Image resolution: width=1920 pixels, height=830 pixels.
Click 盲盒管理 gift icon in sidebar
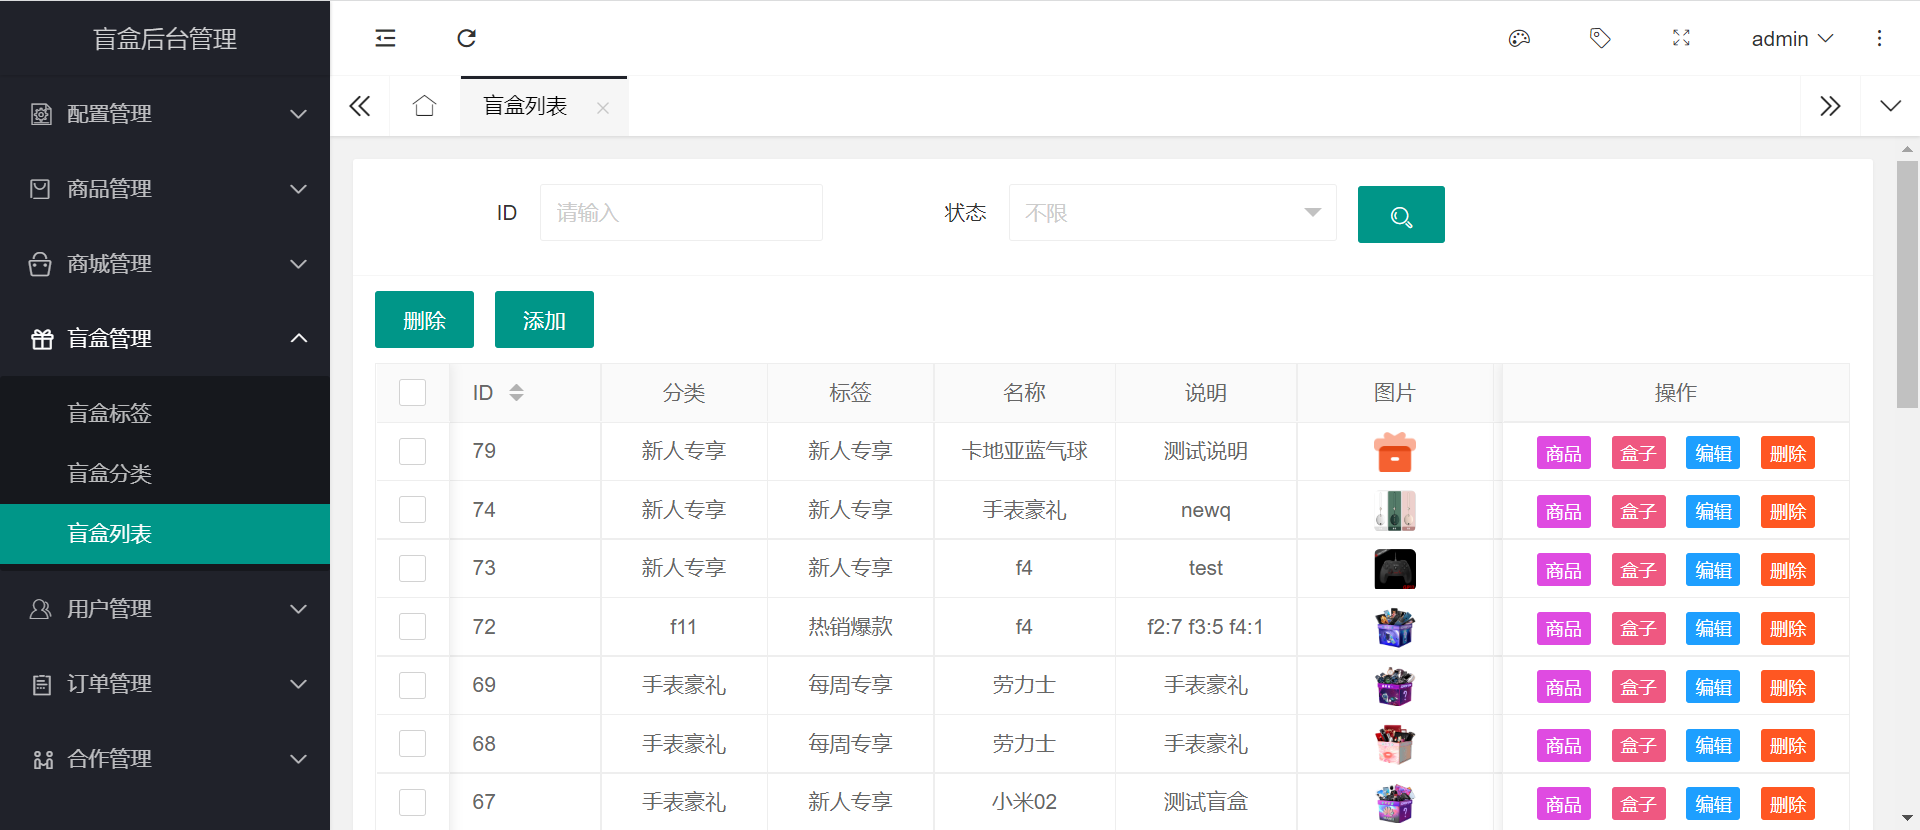[x=42, y=339]
